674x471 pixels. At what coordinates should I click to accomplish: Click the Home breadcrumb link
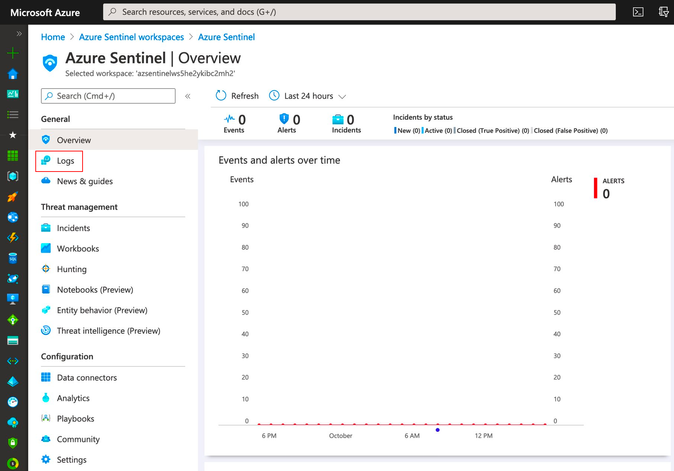click(x=53, y=37)
